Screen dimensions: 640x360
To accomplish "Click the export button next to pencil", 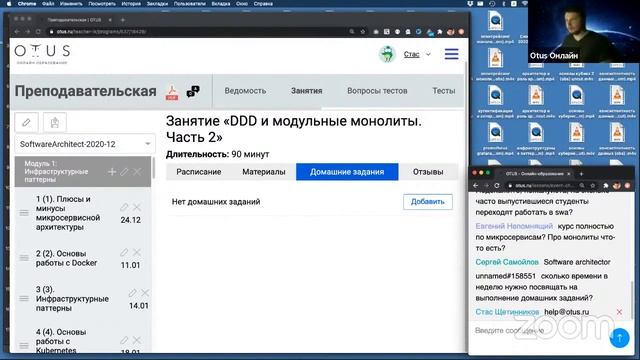I will [55, 122].
